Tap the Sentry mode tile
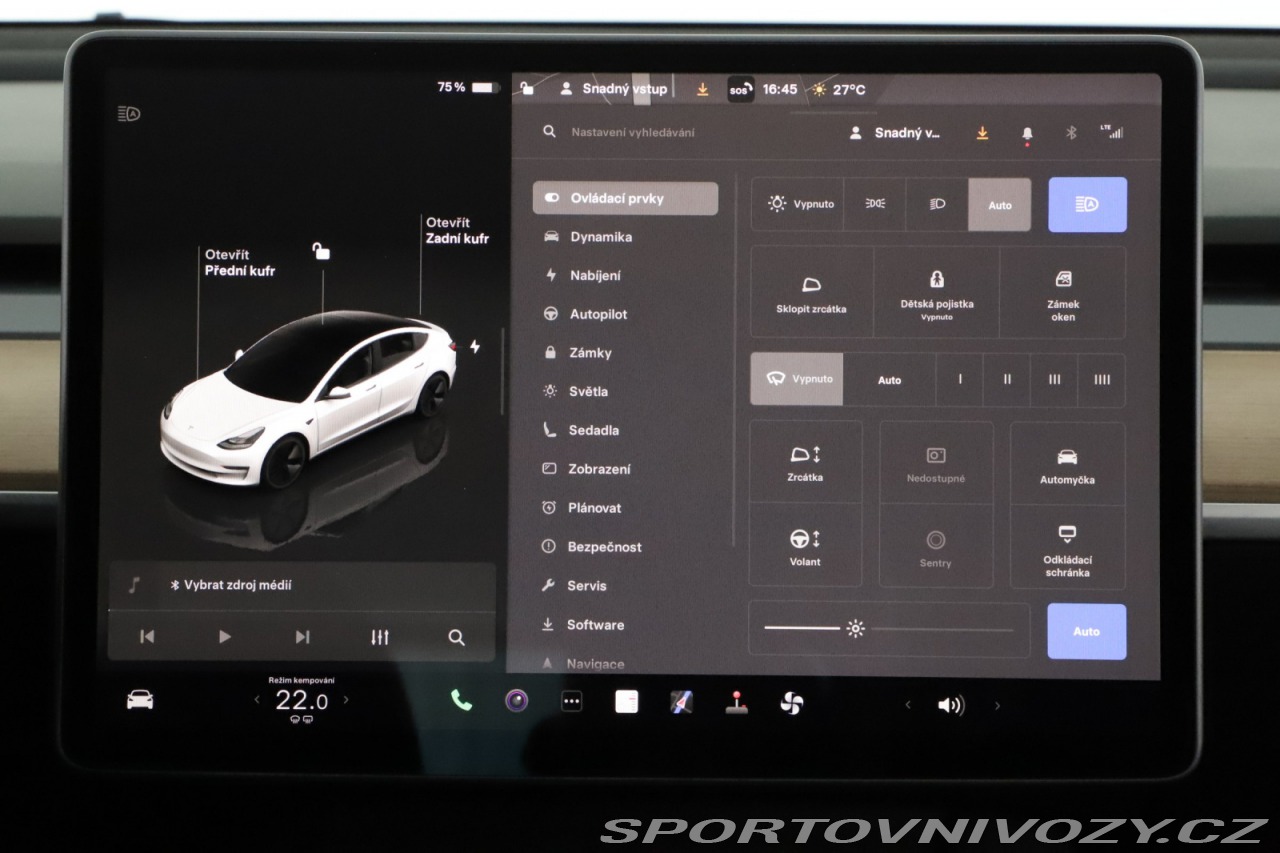Screen dimensions: 1280x853 936,548
